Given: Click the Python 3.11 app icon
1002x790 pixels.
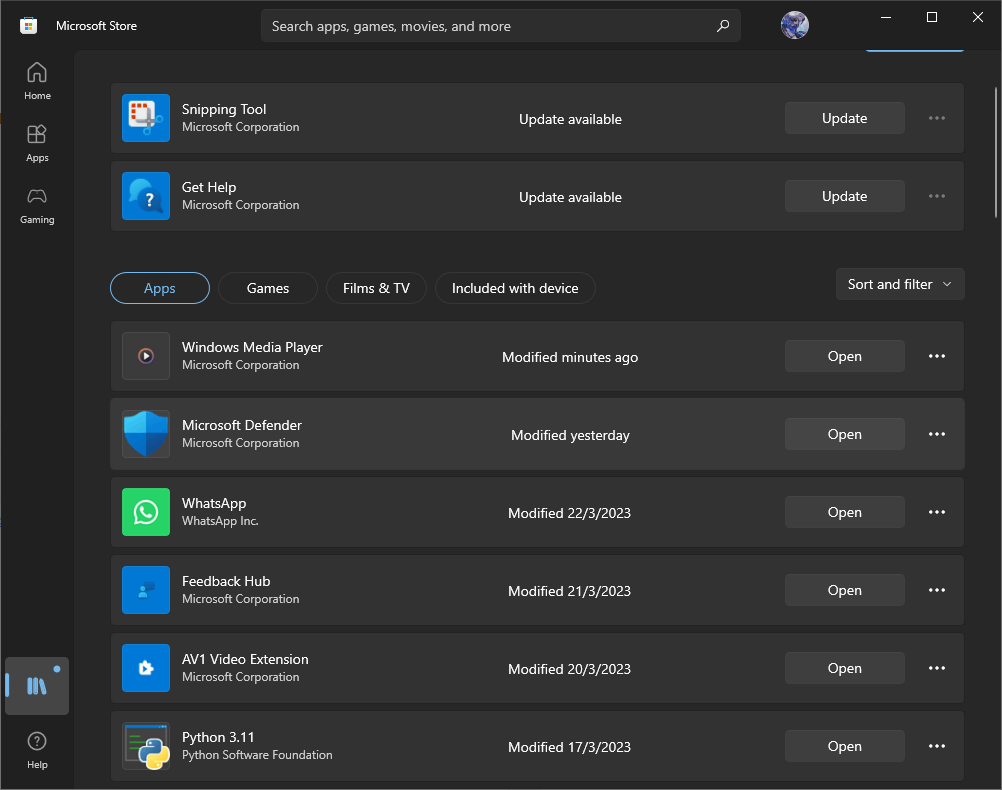Looking at the screenshot, I should click(x=146, y=746).
